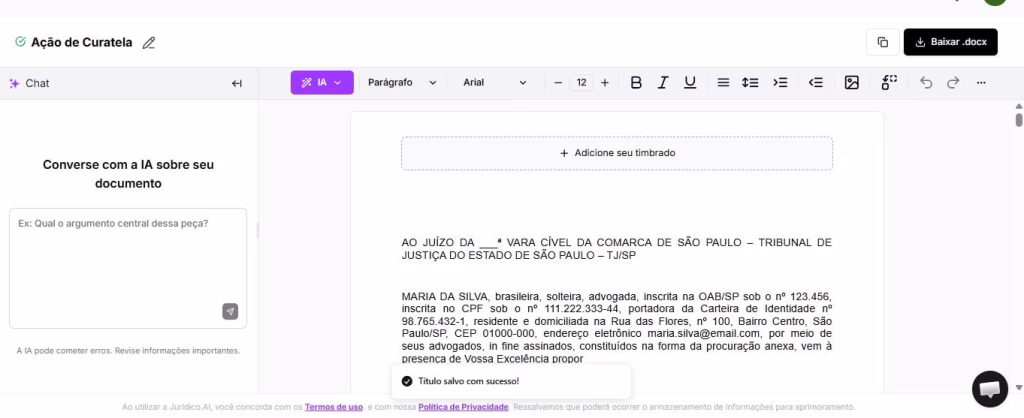The height and width of the screenshot is (418, 1024).
Task: Toggle italic formatting
Action: click(x=663, y=83)
